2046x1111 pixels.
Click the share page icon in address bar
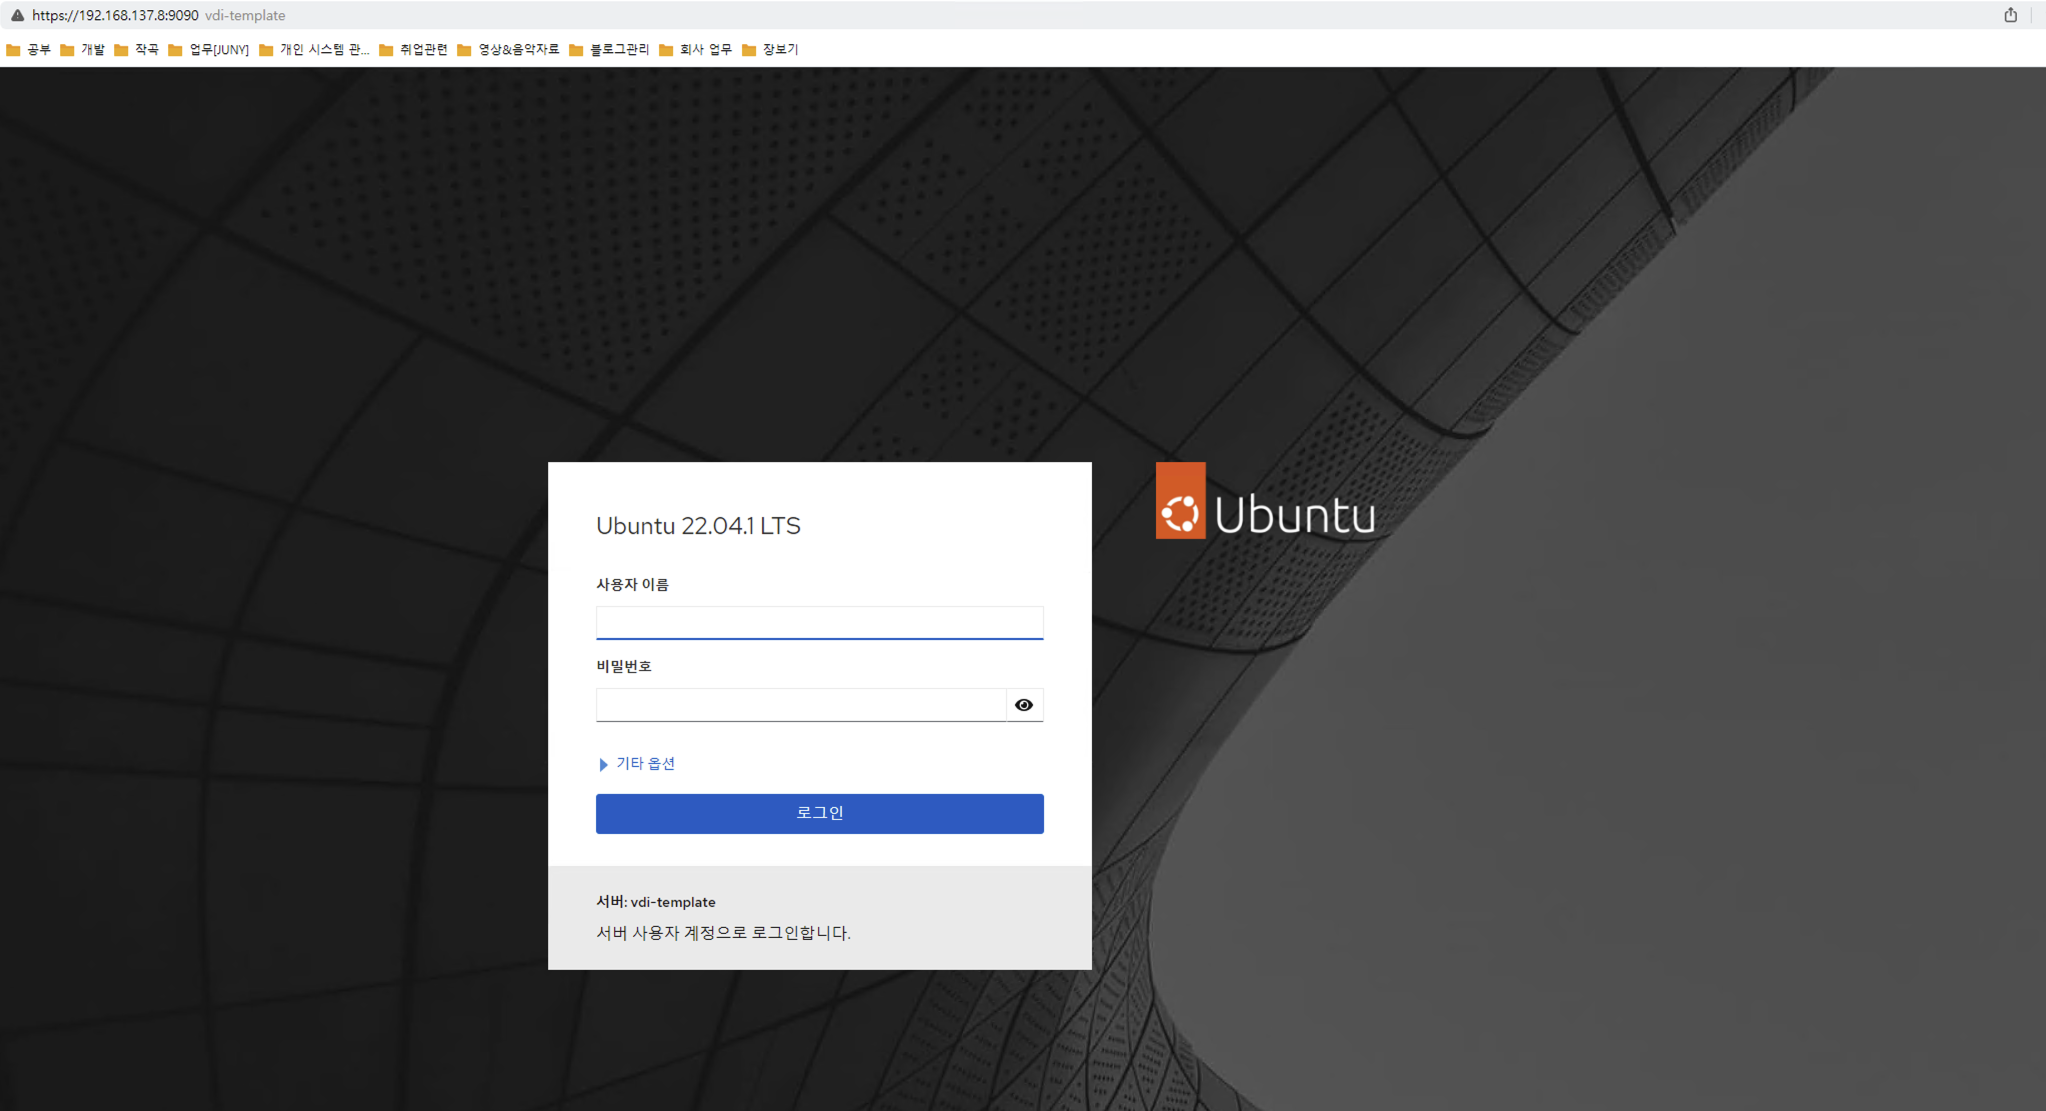(x=2010, y=15)
